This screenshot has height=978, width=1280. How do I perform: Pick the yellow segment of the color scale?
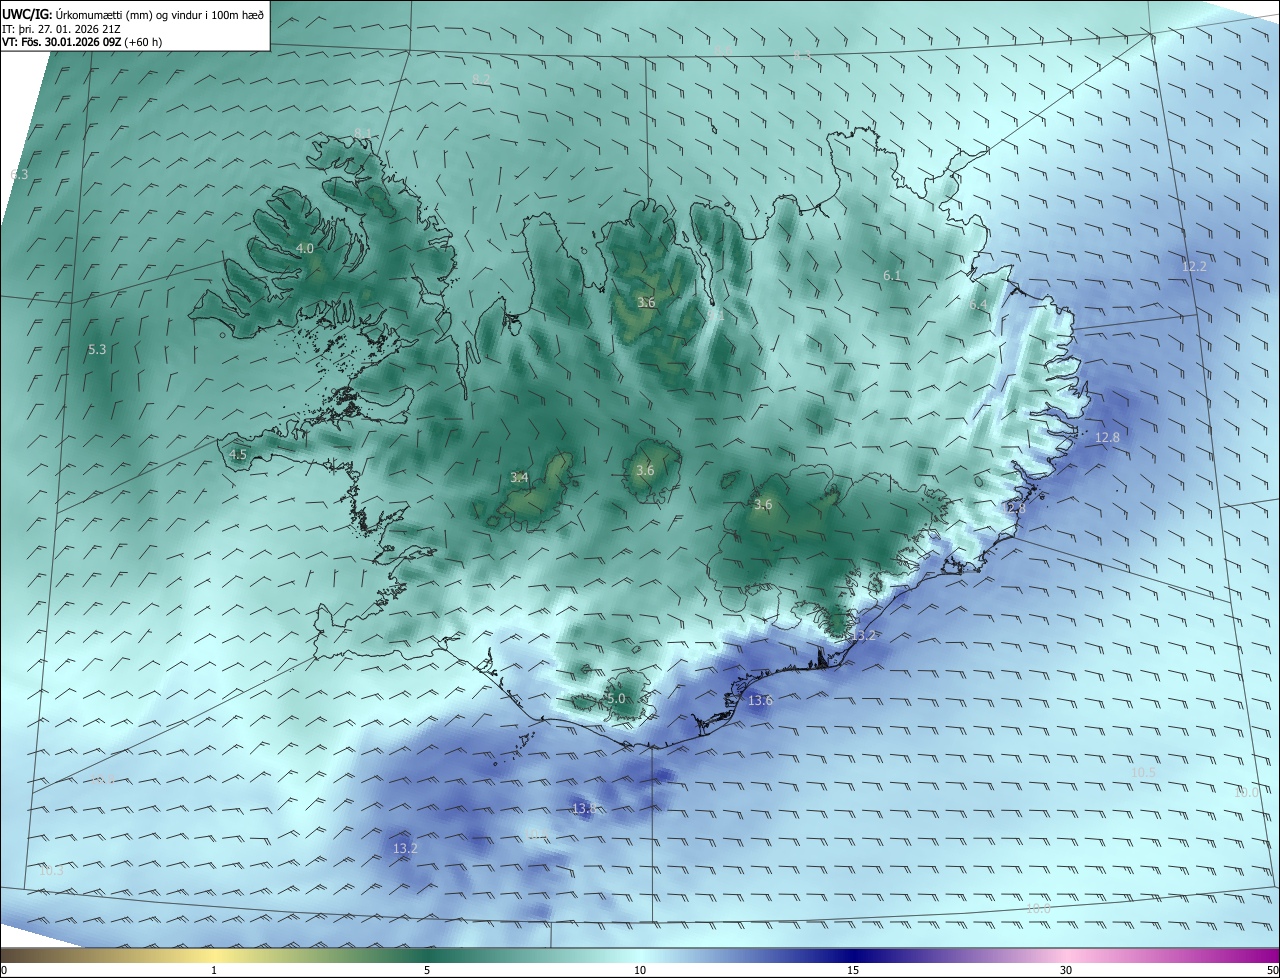point(214,956)
